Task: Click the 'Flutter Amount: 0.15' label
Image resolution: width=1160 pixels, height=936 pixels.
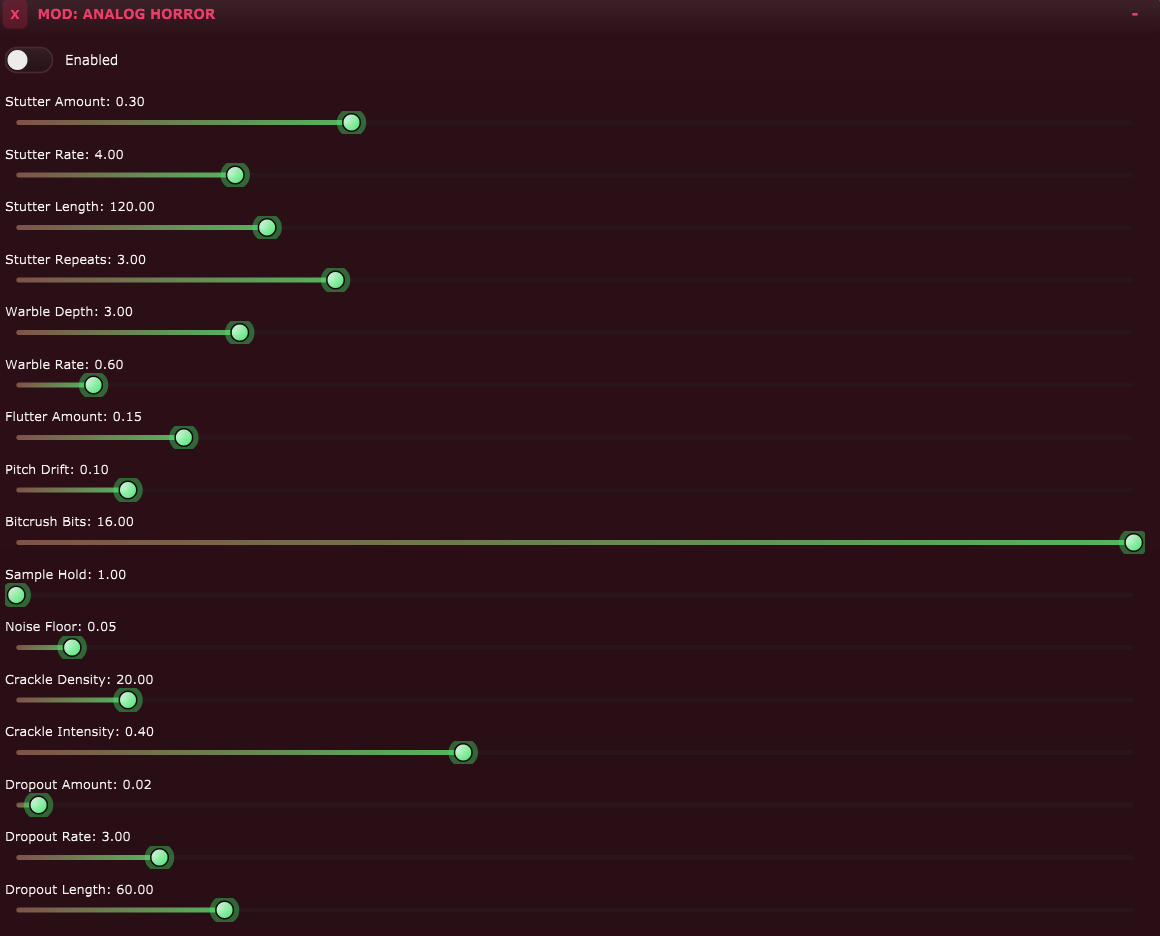Action: (x=73, y=417)
